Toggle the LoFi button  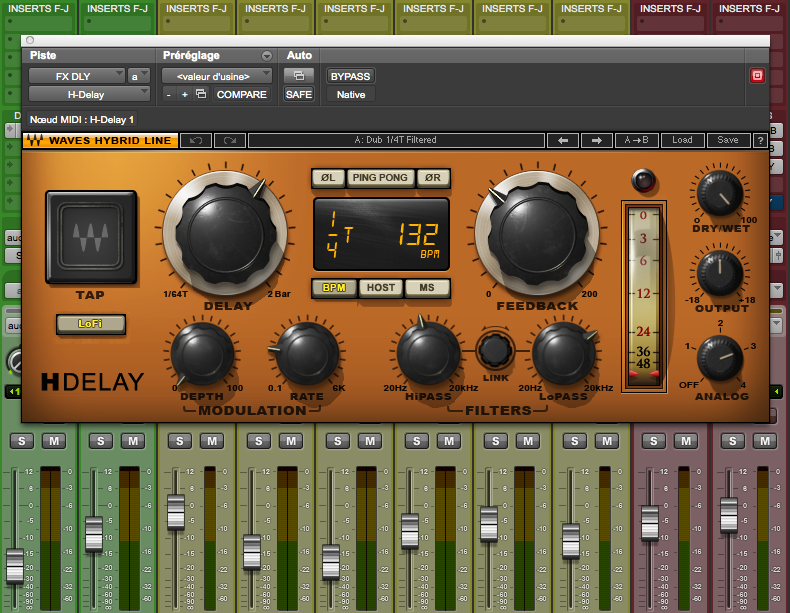(91, 324)
